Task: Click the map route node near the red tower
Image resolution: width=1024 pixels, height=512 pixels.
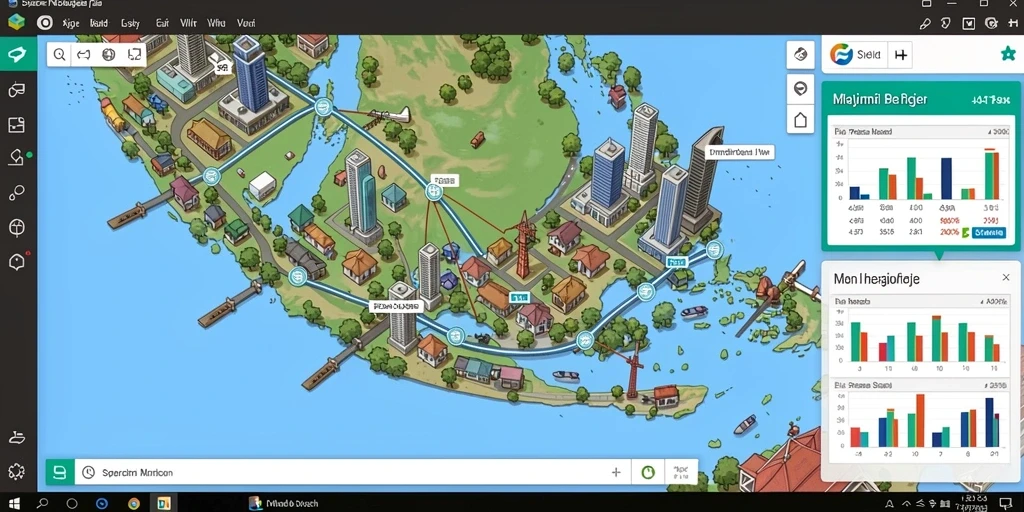Action: click(x=433, y=191)
